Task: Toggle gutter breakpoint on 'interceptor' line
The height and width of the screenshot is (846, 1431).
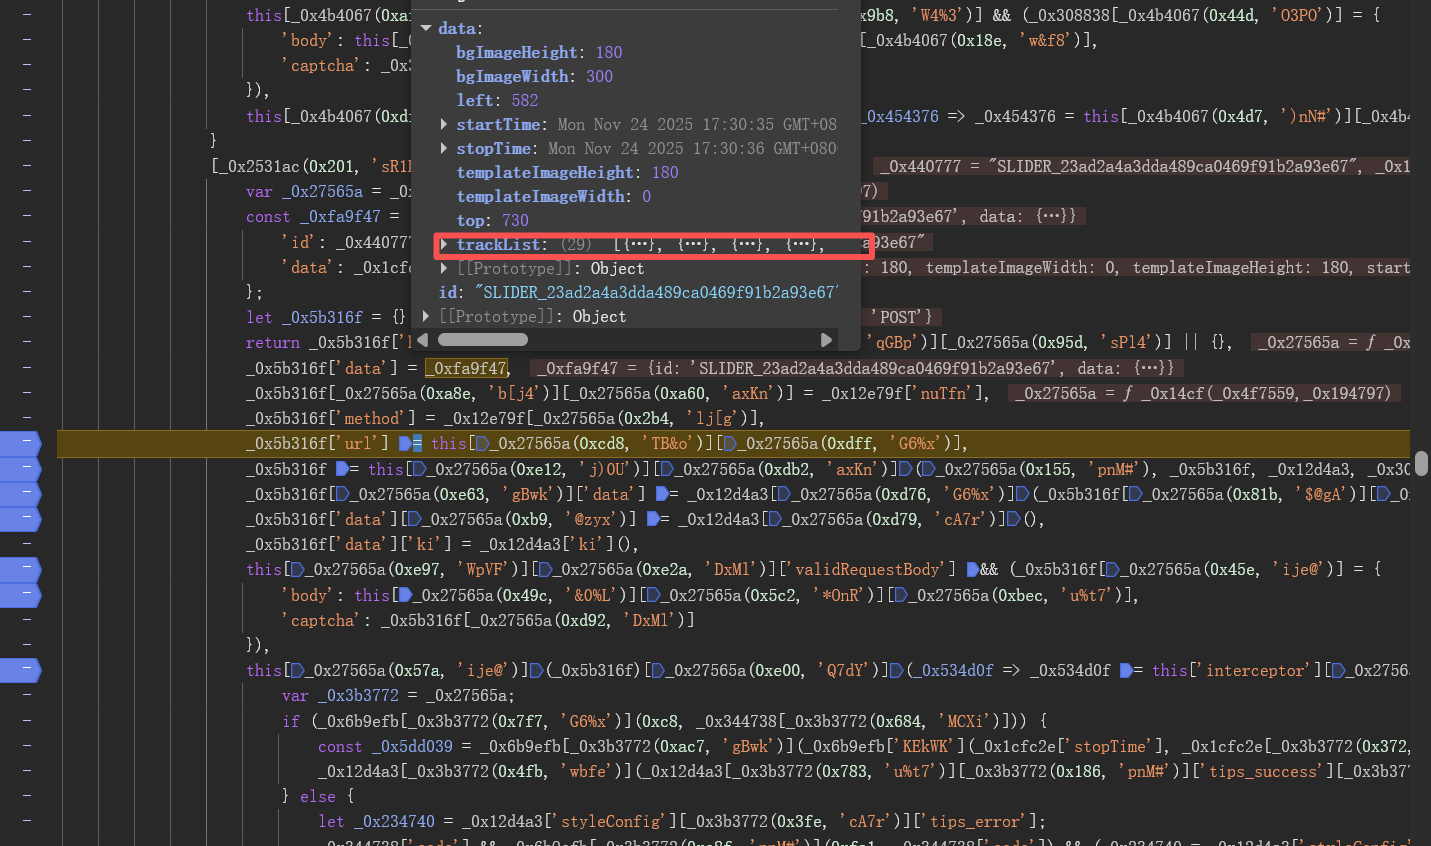Action: [20, 670]
